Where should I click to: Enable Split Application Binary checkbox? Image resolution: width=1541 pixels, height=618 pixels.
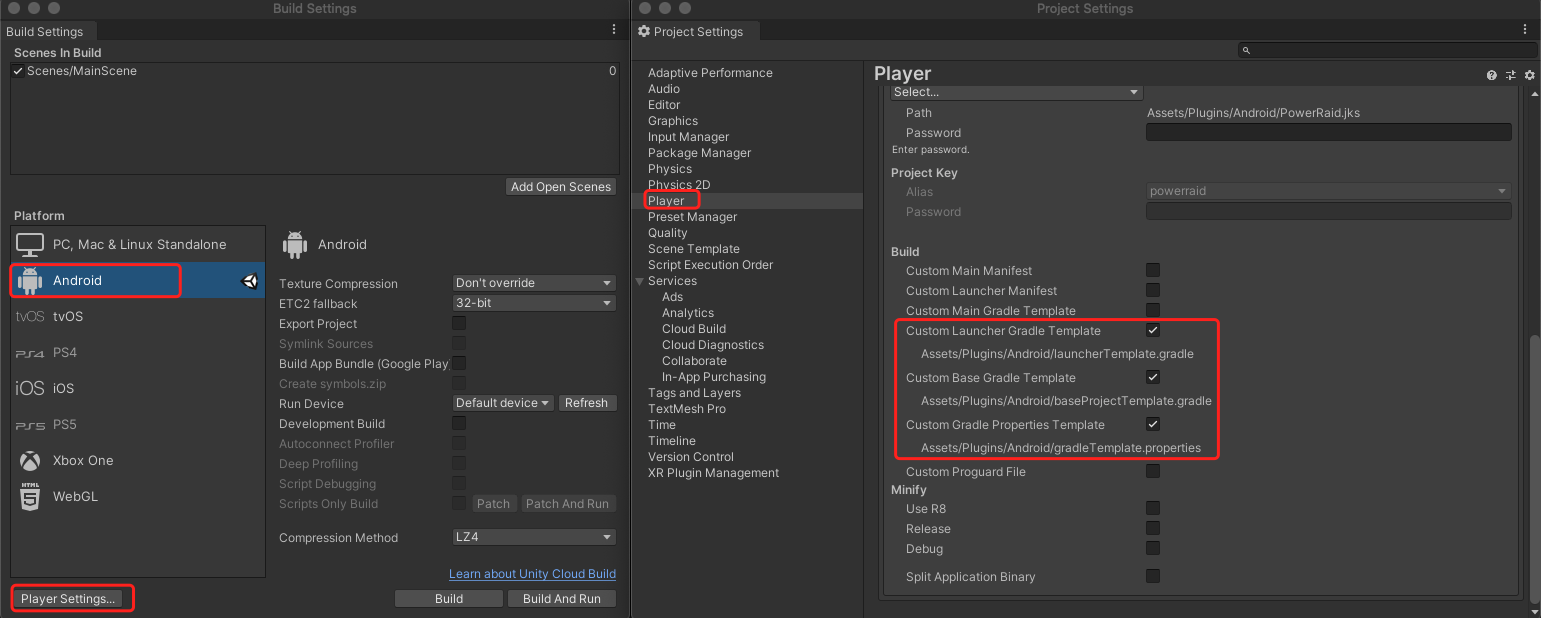[1153, 576]
